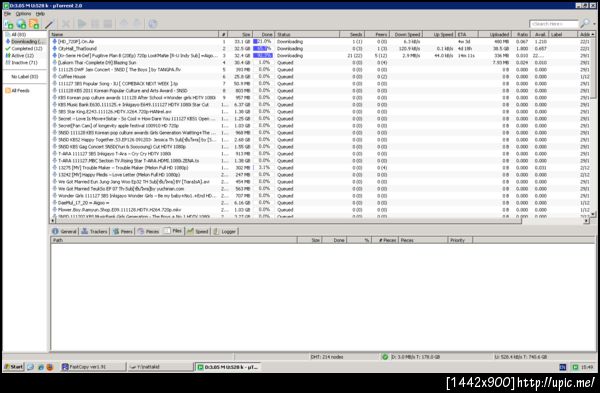Screen dimensions: 600x393
Task: Click the µTorrent taskbar button
Action: [x=228, y=367]
